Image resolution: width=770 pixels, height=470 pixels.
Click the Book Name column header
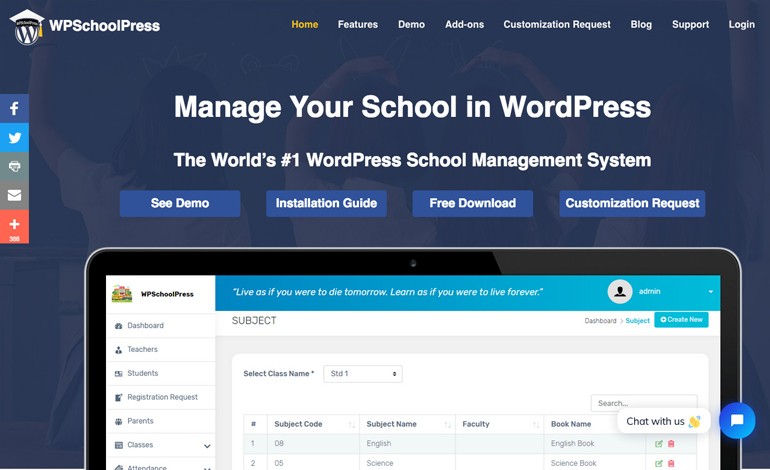click(571, 424)
